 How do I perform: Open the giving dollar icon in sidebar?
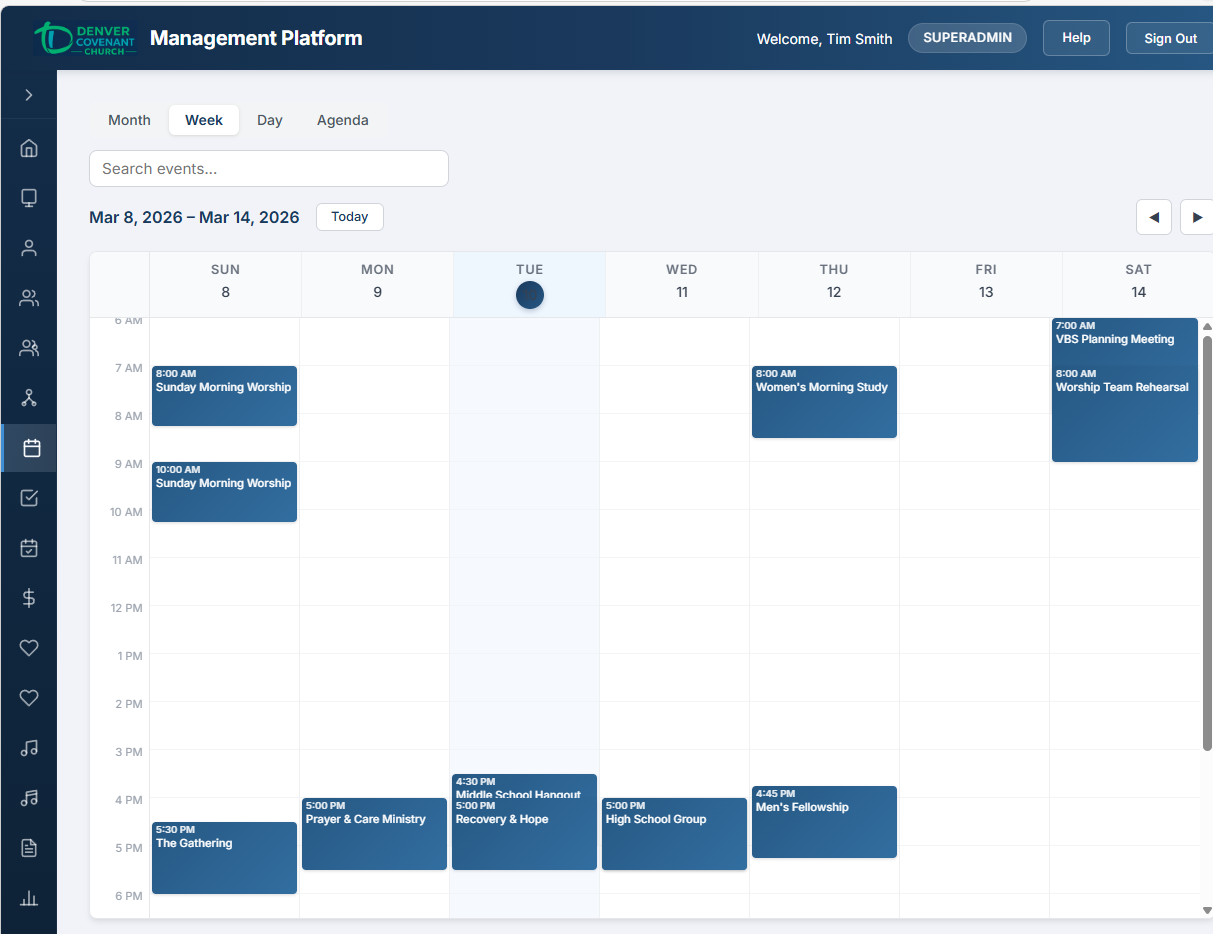pyautogui.click(x=29, y=598)
